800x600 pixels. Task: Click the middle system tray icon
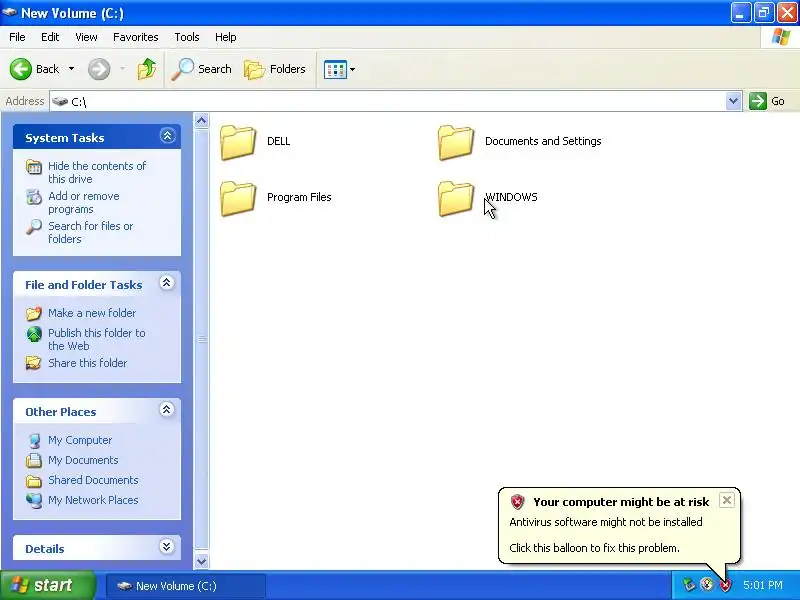(707, 585)
